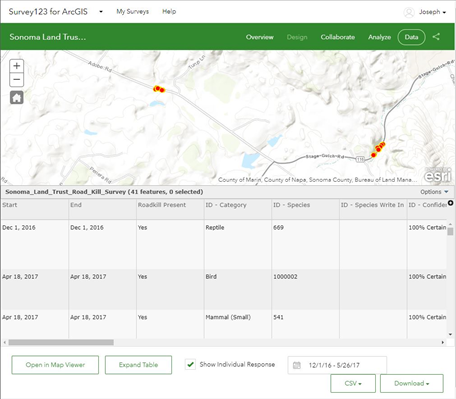Open the table Options dropdown

434,192
